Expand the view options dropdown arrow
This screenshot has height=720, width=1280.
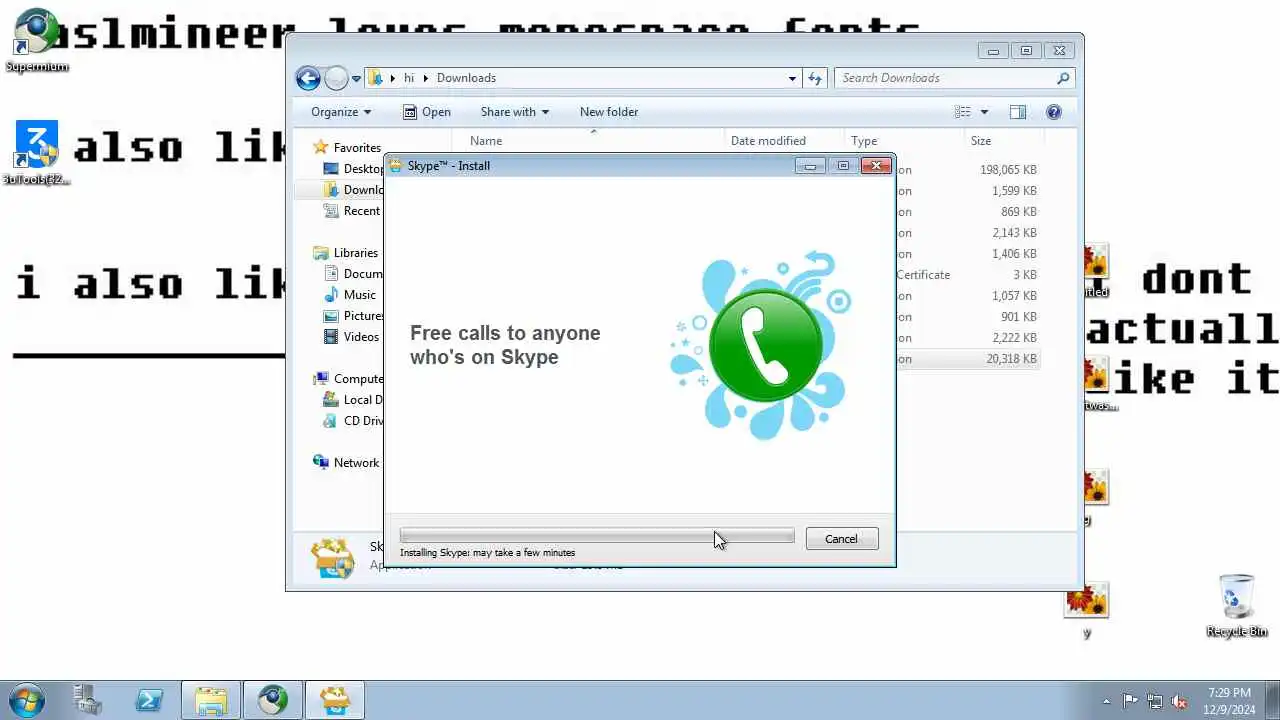[984, 112]
